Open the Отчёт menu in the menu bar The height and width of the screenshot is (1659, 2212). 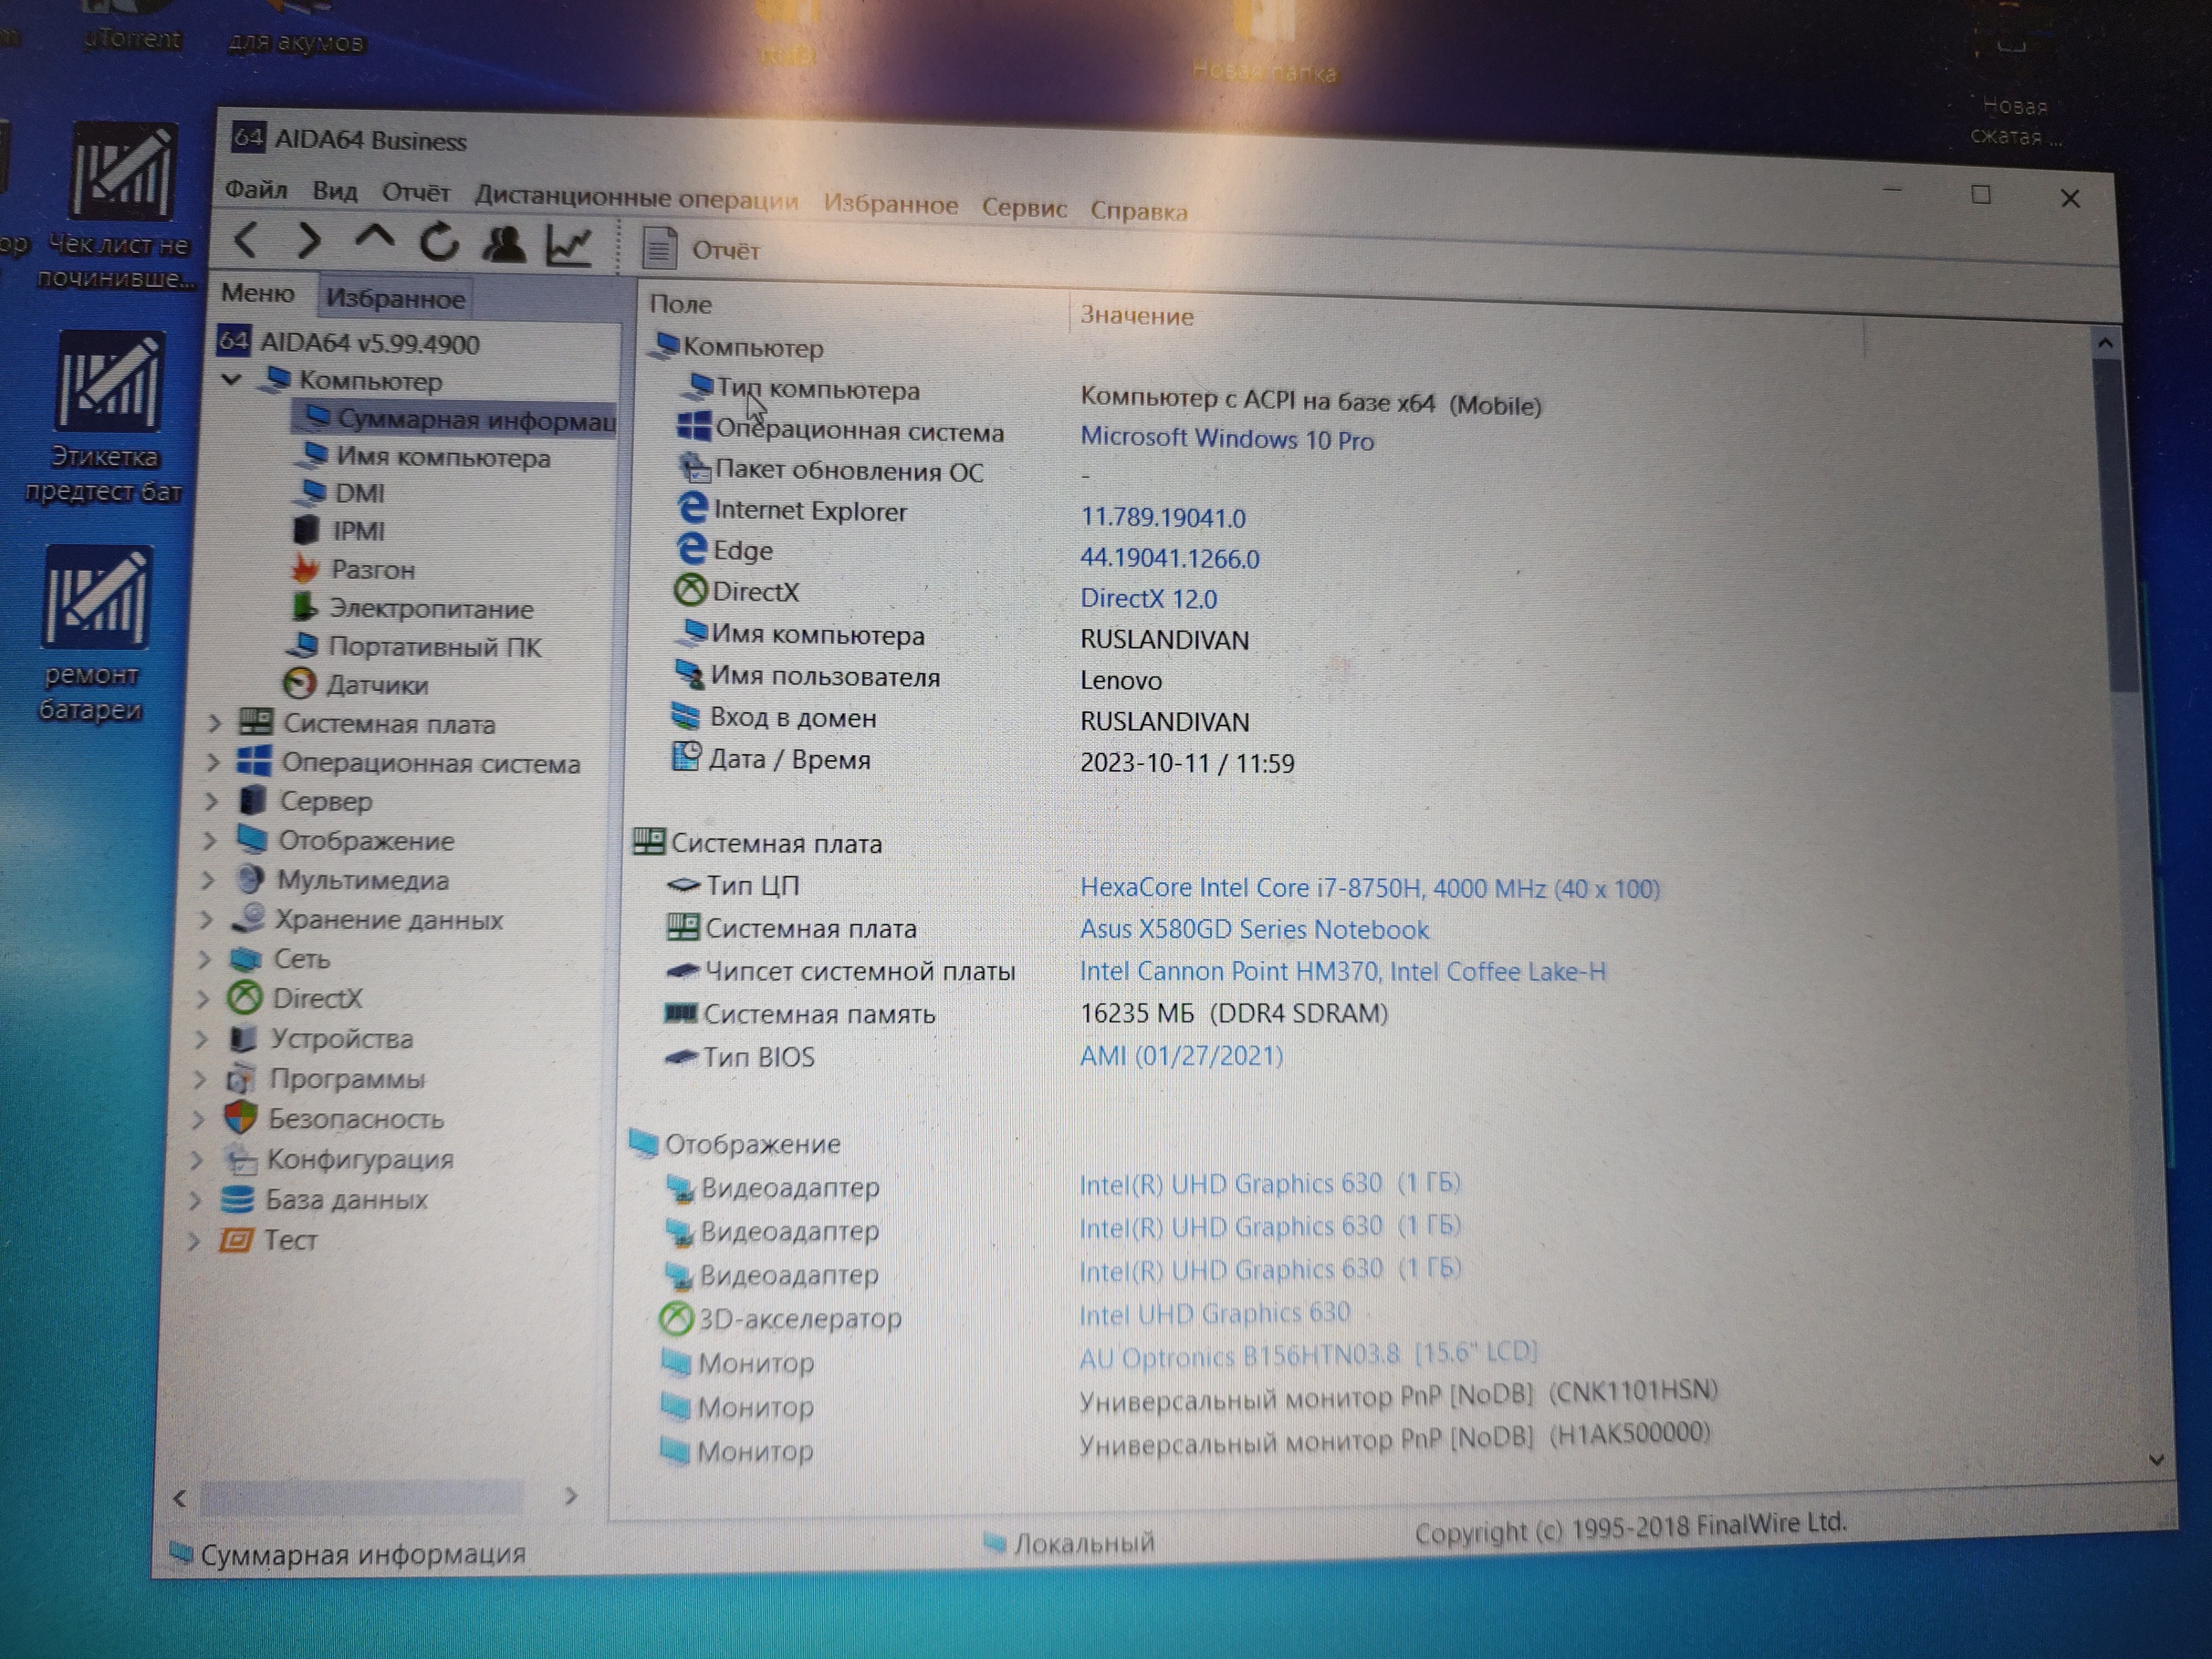[x=416, y=192]
